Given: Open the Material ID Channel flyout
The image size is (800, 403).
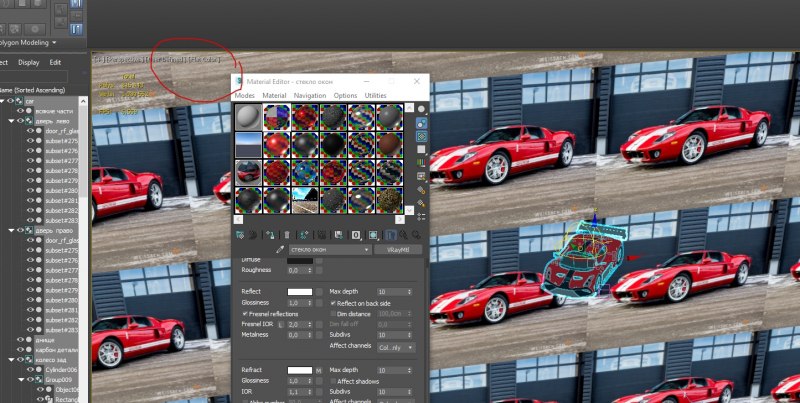Looking at the screenshot, I should coord(356,235).
